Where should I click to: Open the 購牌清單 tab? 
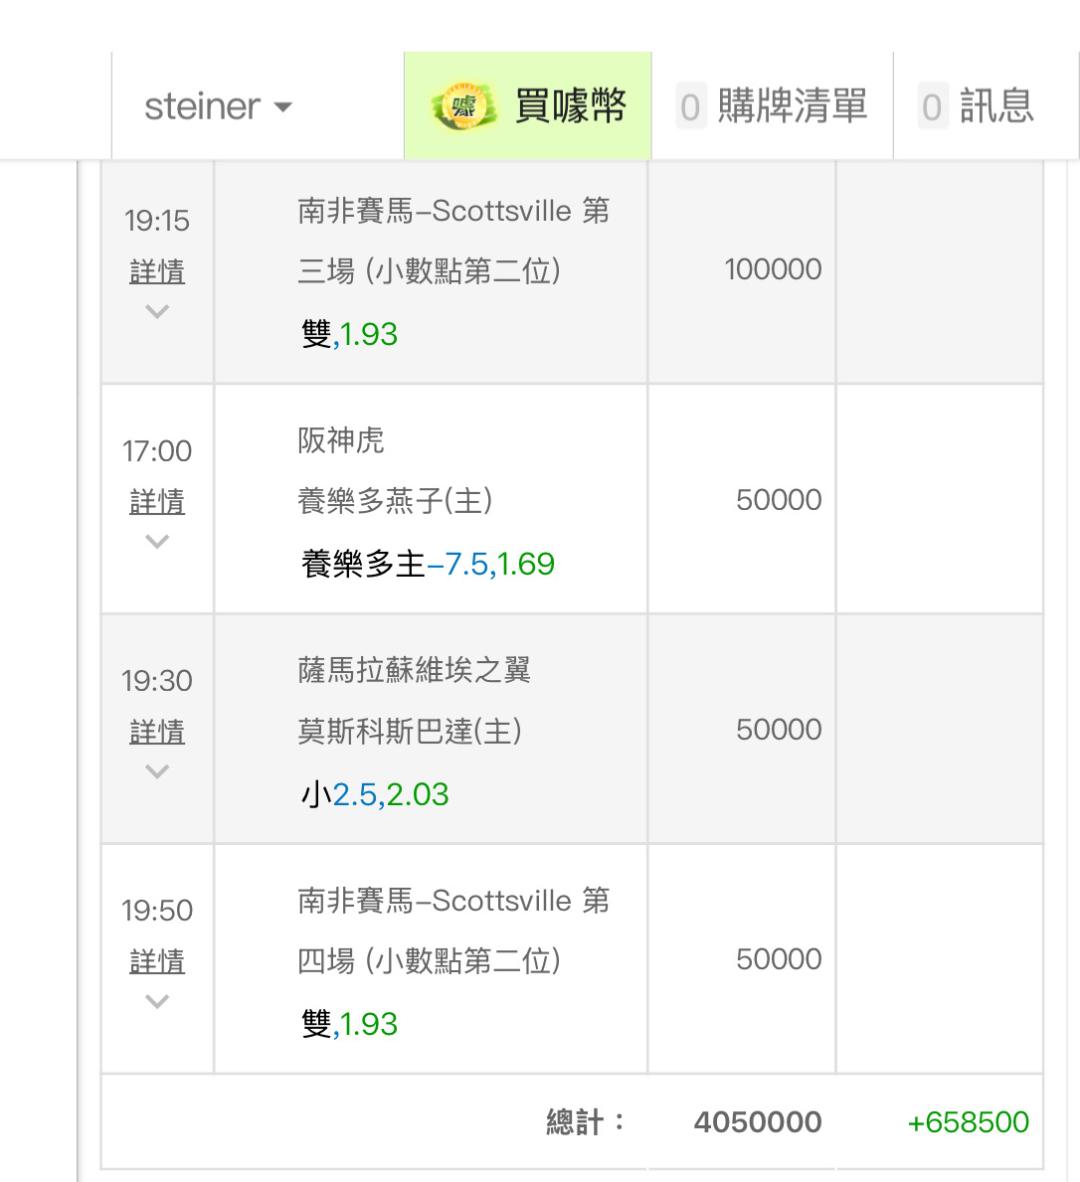[x=791, y=106]
